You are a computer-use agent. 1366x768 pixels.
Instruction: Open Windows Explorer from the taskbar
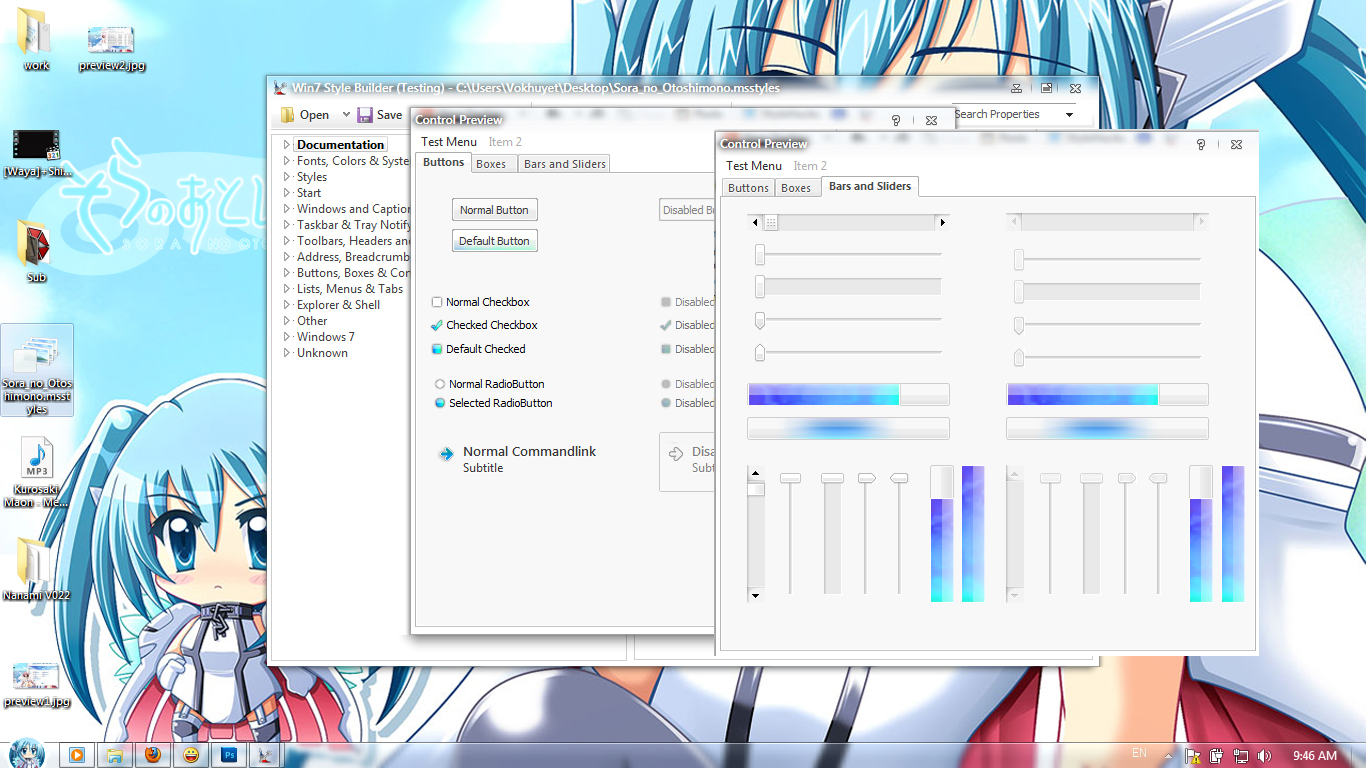tap(115, 755)
